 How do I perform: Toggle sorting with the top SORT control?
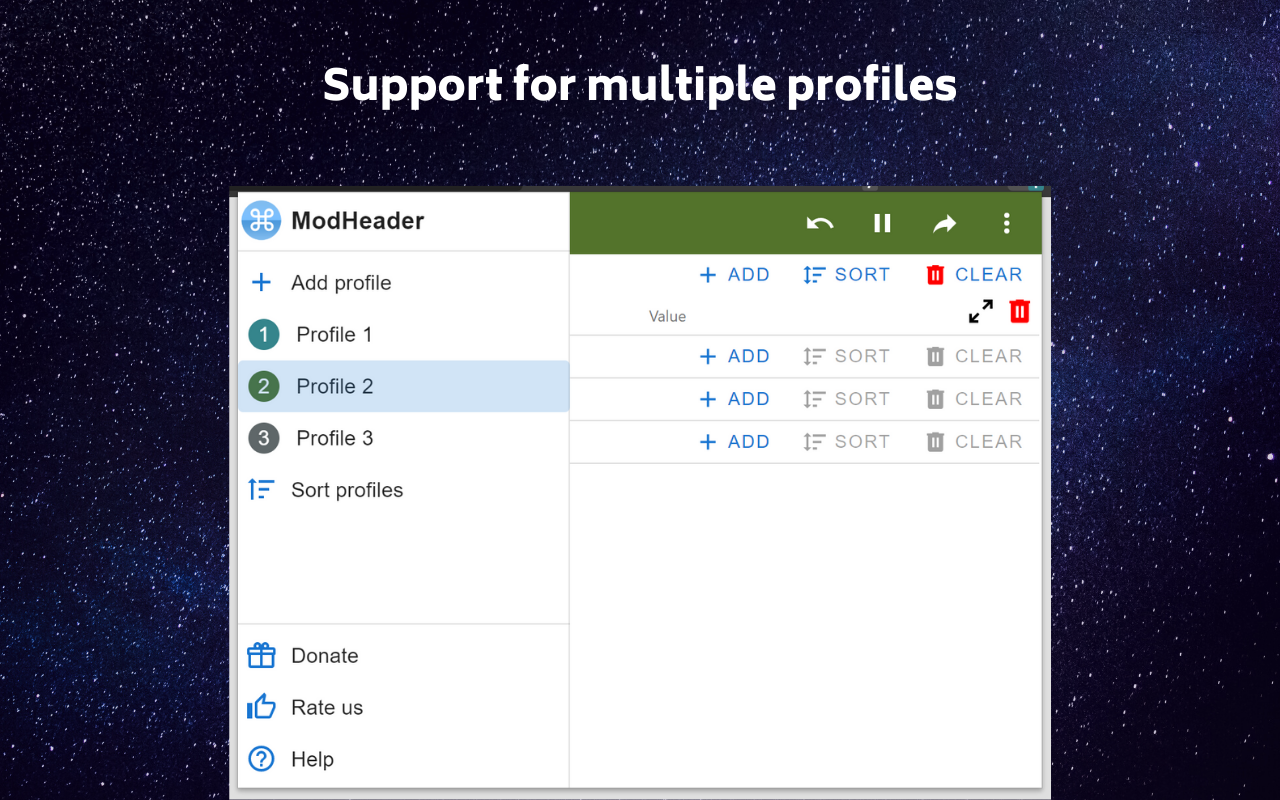click(846, 274)
